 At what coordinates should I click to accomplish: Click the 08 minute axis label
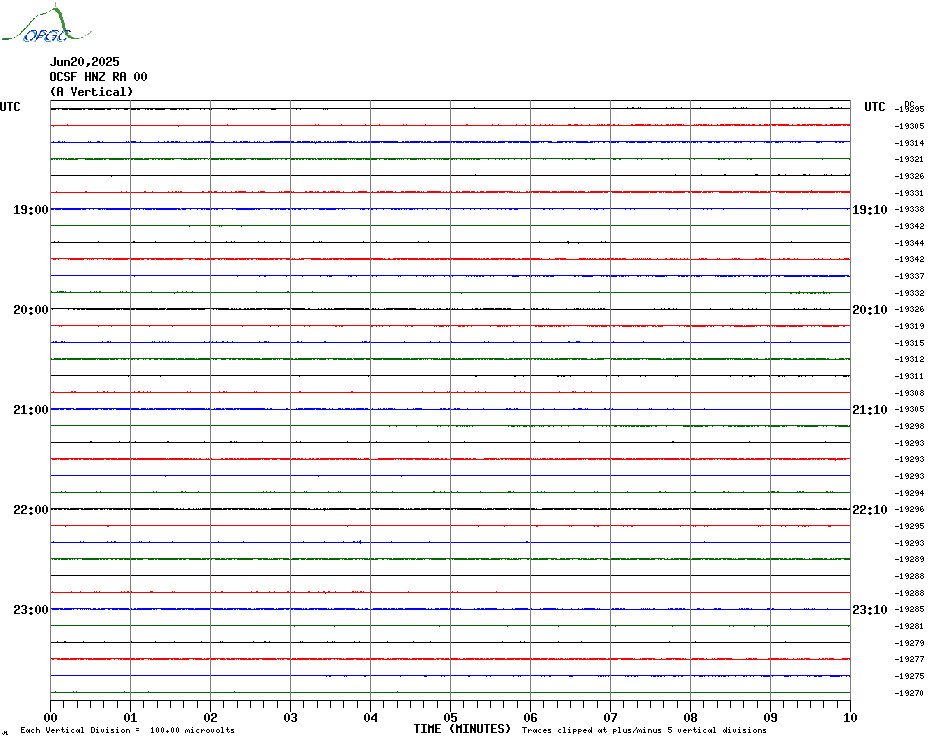(x=690, y=717)
